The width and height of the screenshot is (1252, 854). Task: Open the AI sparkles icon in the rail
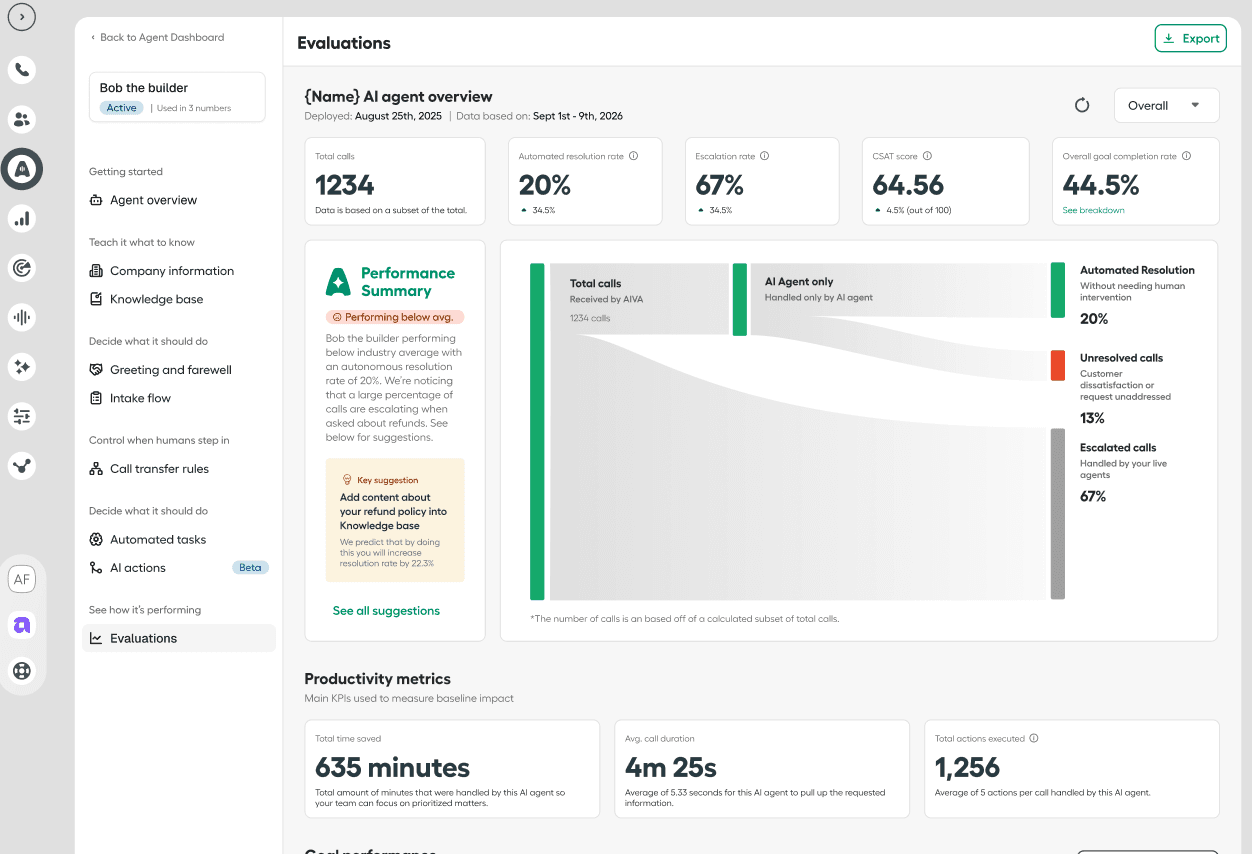pos(22,367)
